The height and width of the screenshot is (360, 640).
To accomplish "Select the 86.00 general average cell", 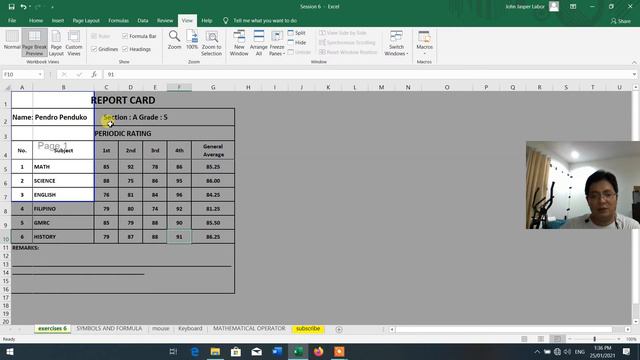I will [213, 181].
